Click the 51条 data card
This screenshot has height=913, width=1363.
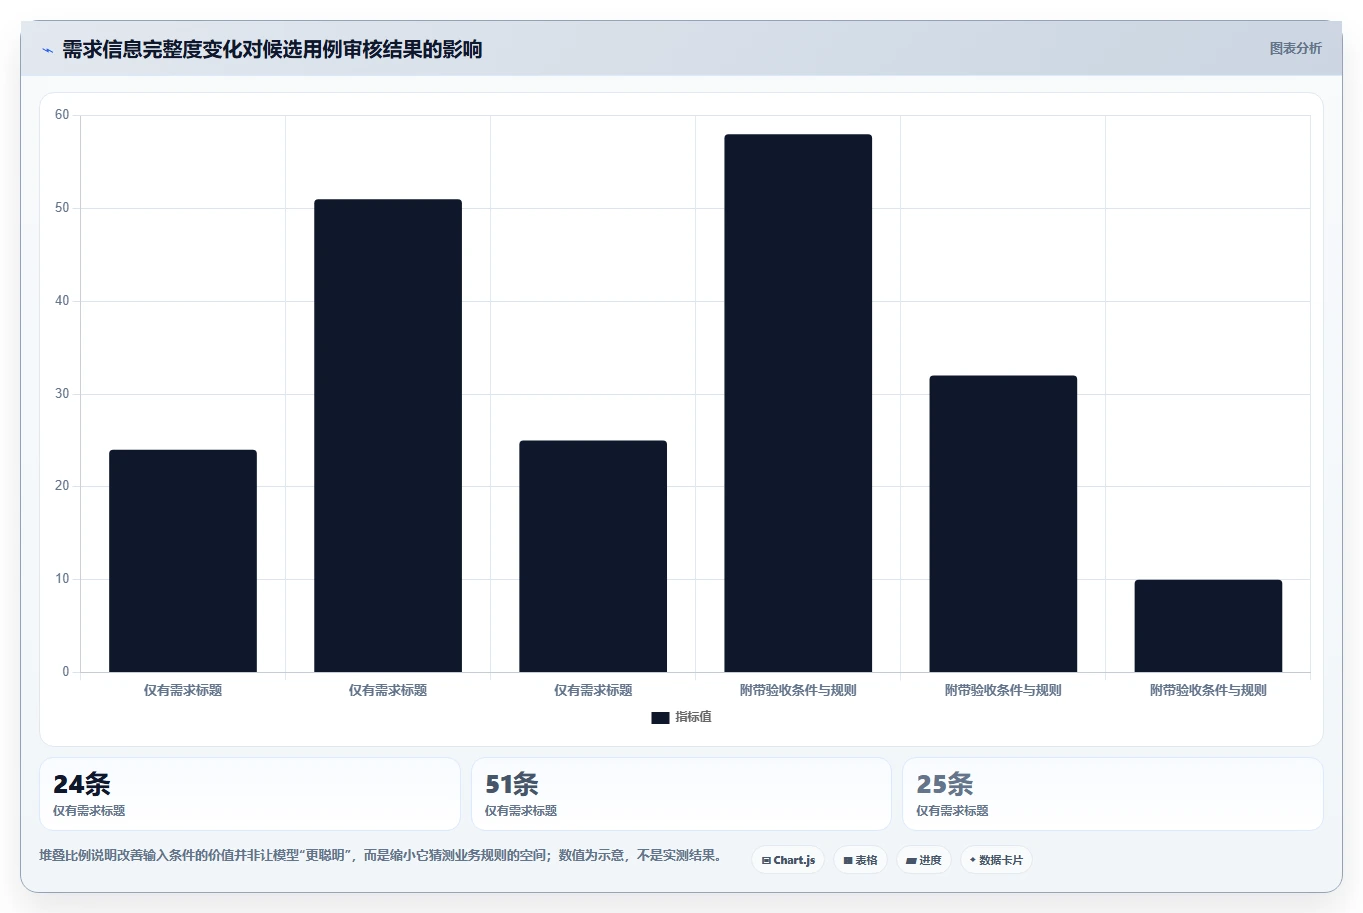(x=681, y=794)
